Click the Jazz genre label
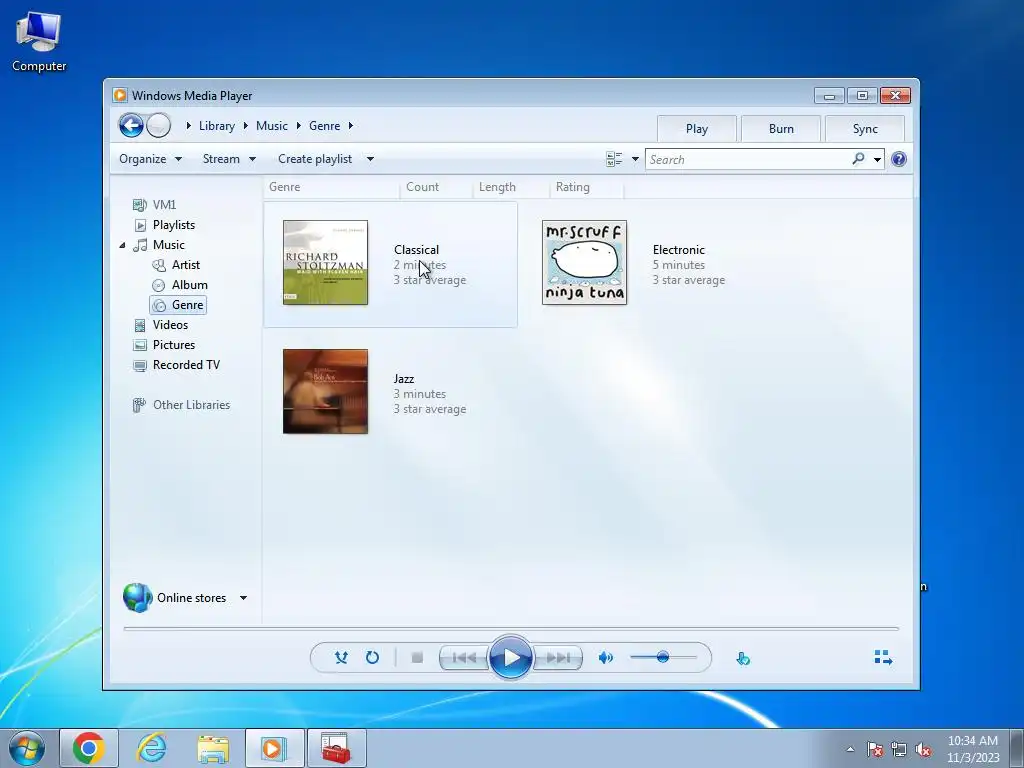This screenshot has width=1024, height=768. click(x=404, y=379)
